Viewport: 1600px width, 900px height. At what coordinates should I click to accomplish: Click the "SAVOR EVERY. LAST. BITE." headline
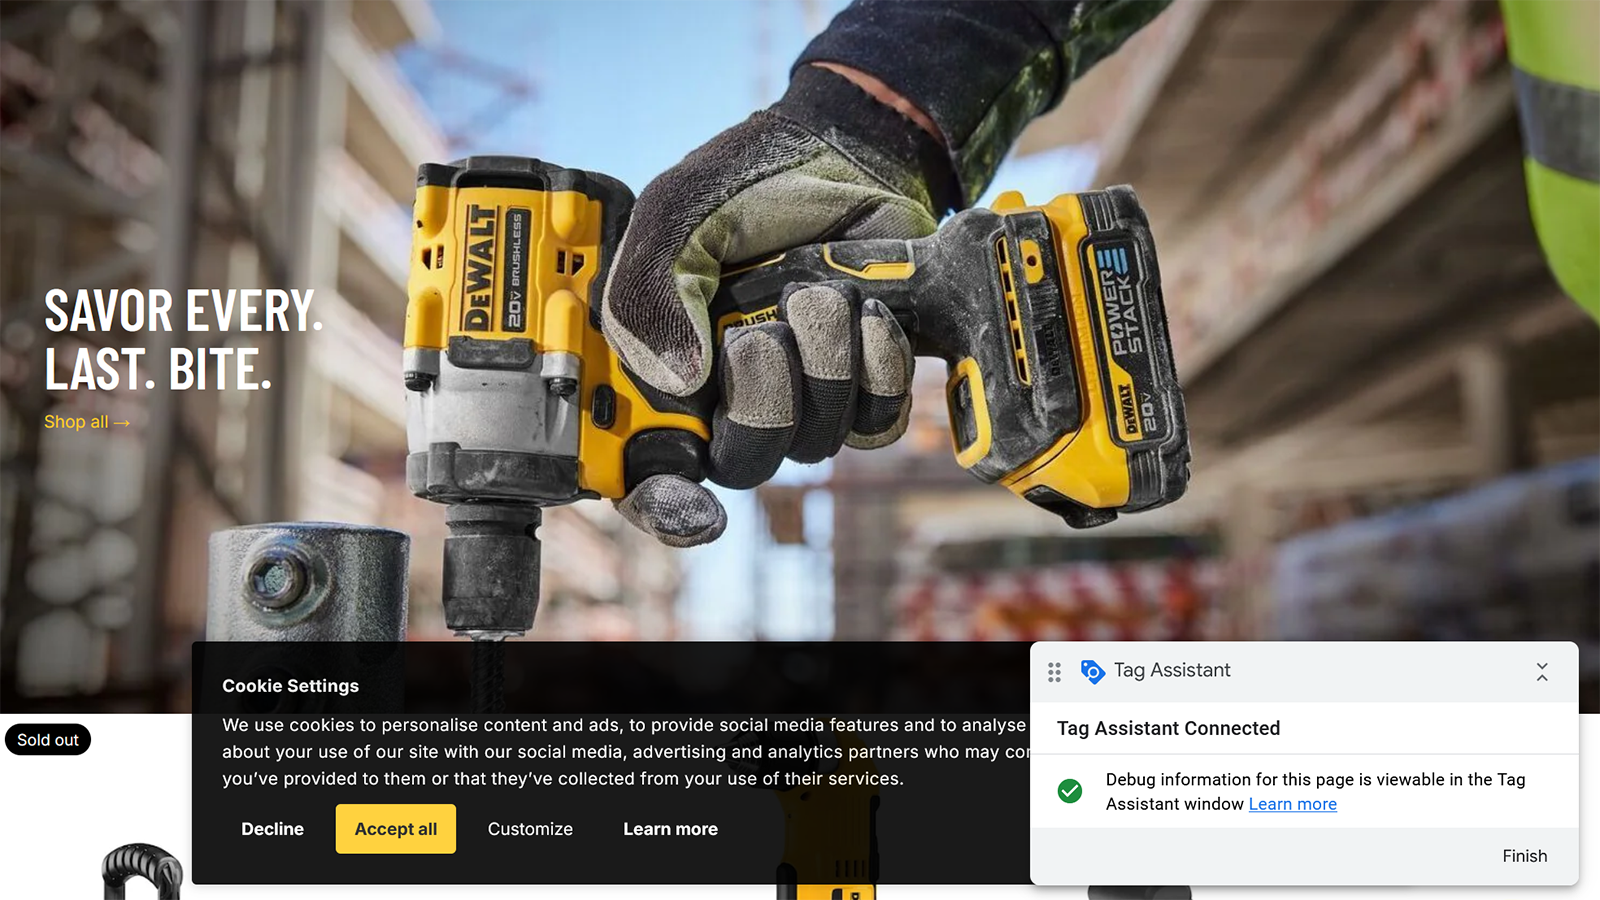click(x=183, y=340)
